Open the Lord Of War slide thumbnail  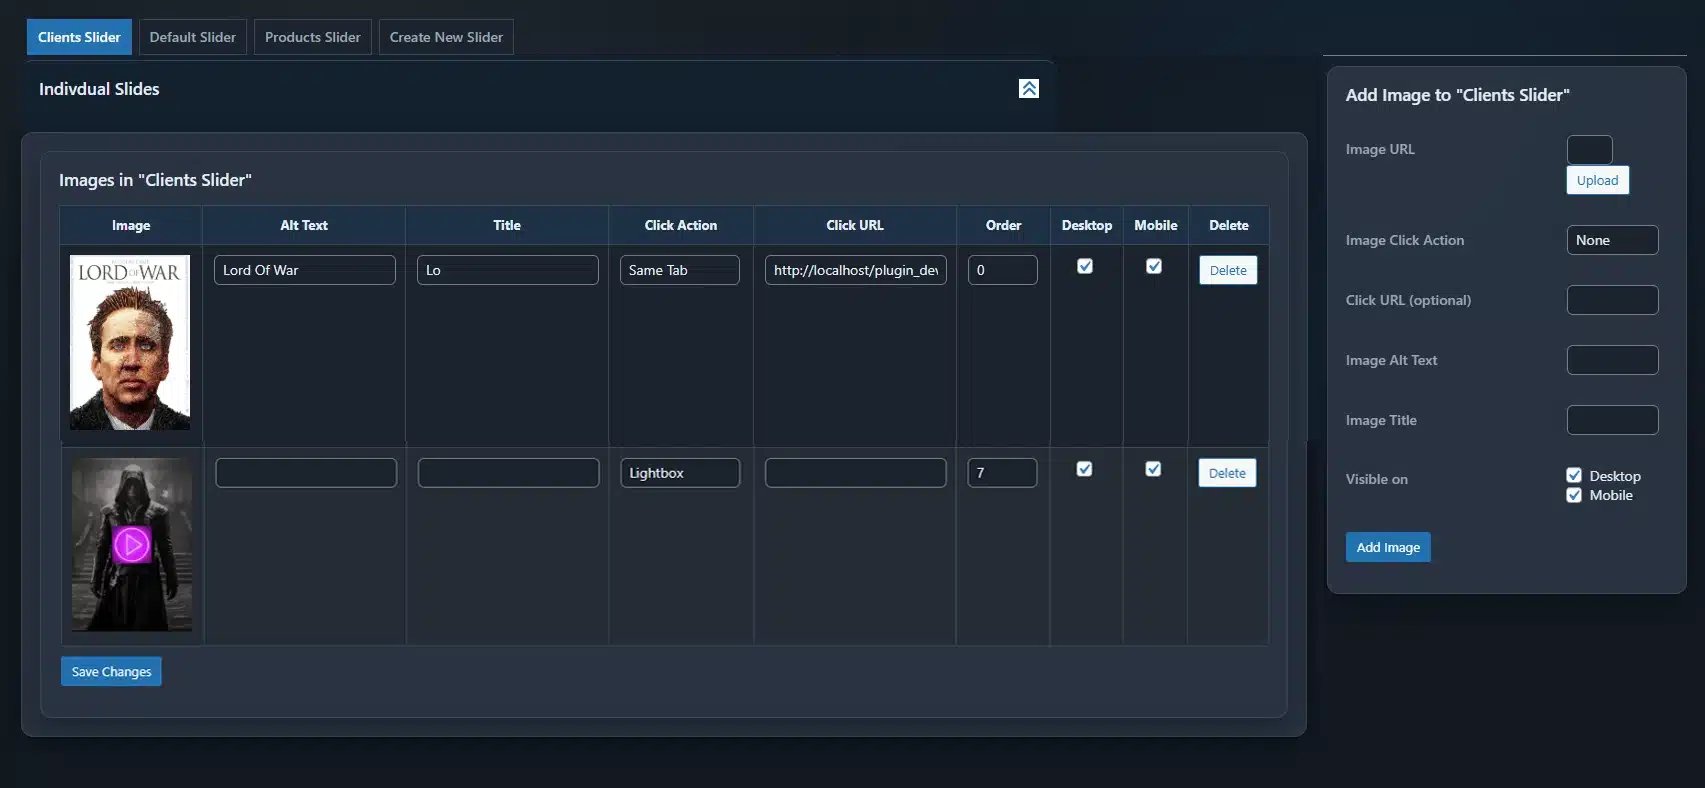point(130,342)
